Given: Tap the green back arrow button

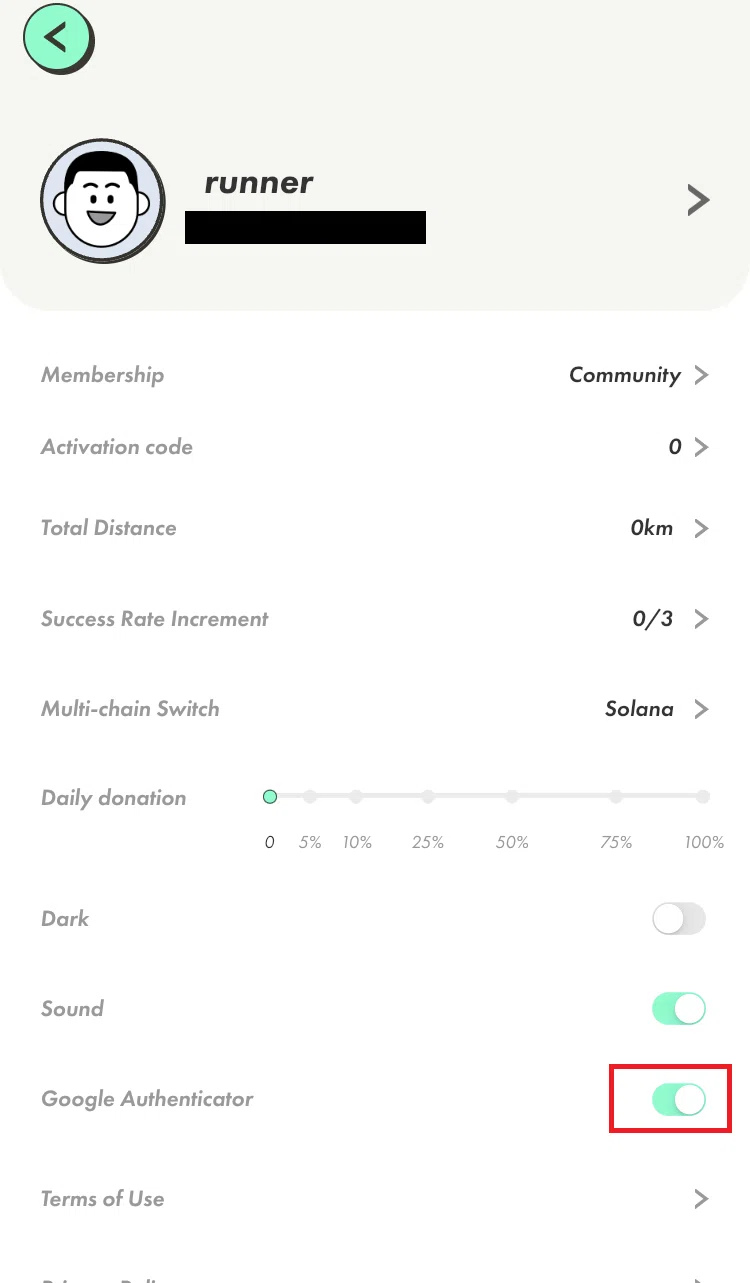Looking at the screenshot, I should (x=58, y=39).
